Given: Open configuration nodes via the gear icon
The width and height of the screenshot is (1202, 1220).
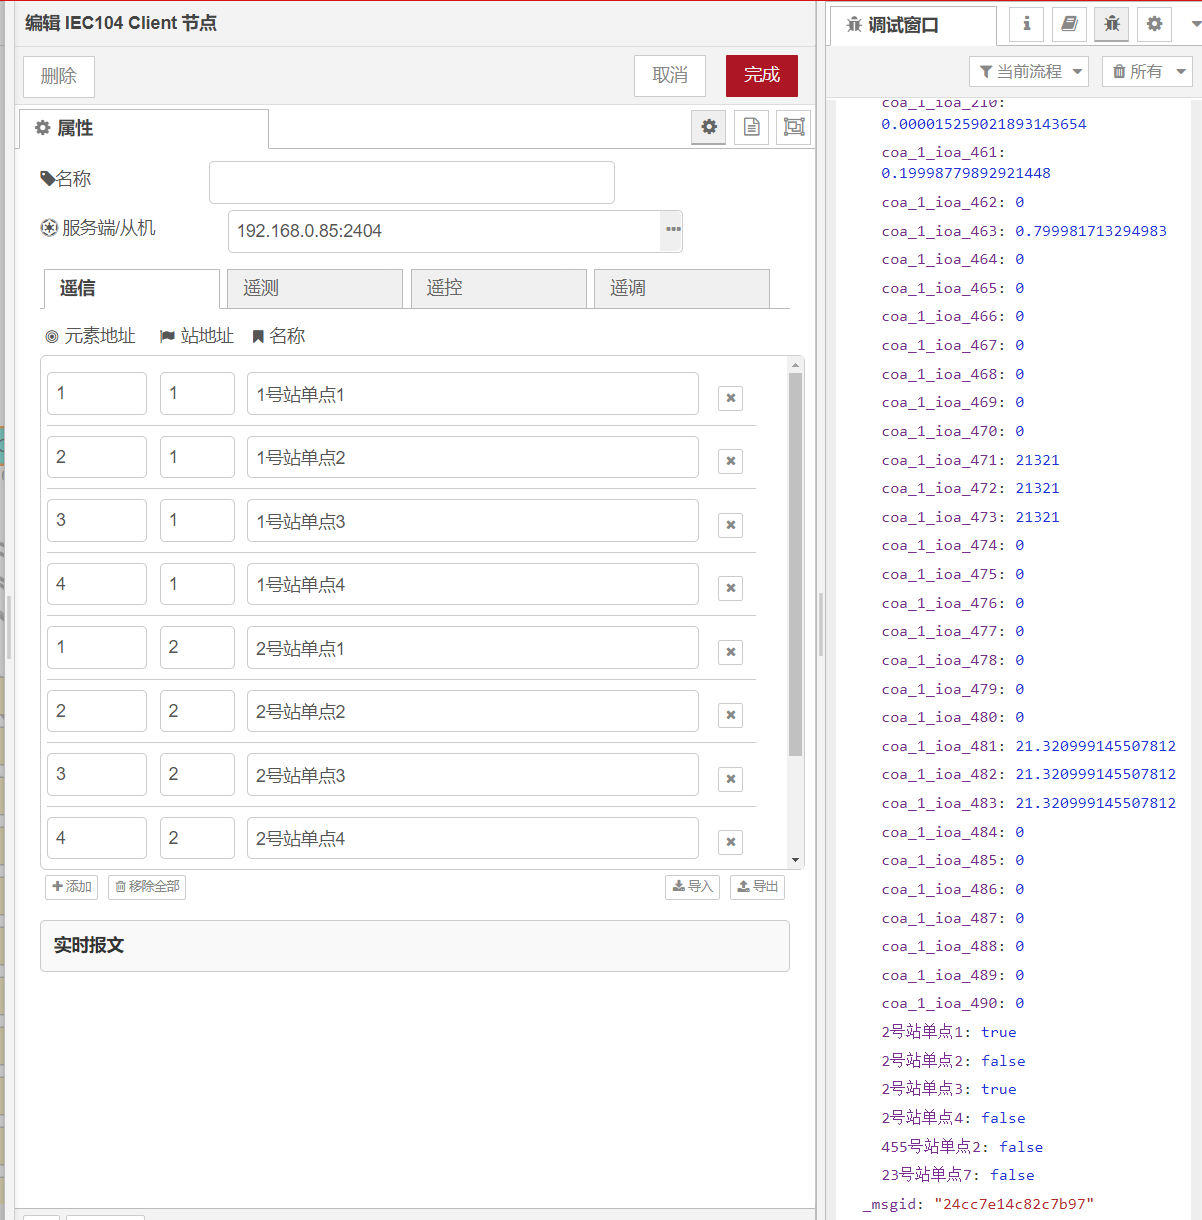Looking at the screenshot, I should [x=1154, y=23].
